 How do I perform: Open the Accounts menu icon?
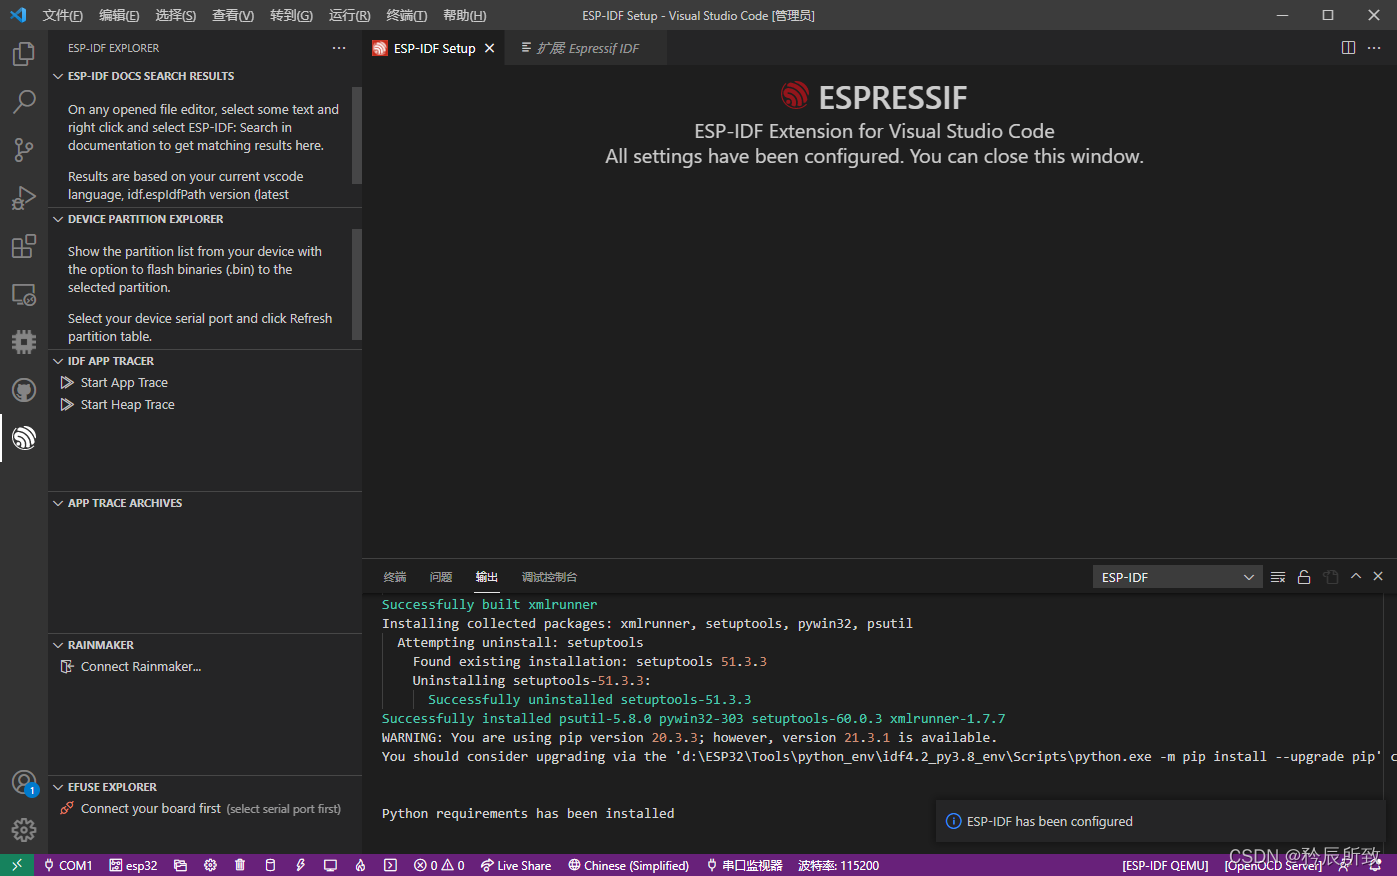tap(24, 783)
